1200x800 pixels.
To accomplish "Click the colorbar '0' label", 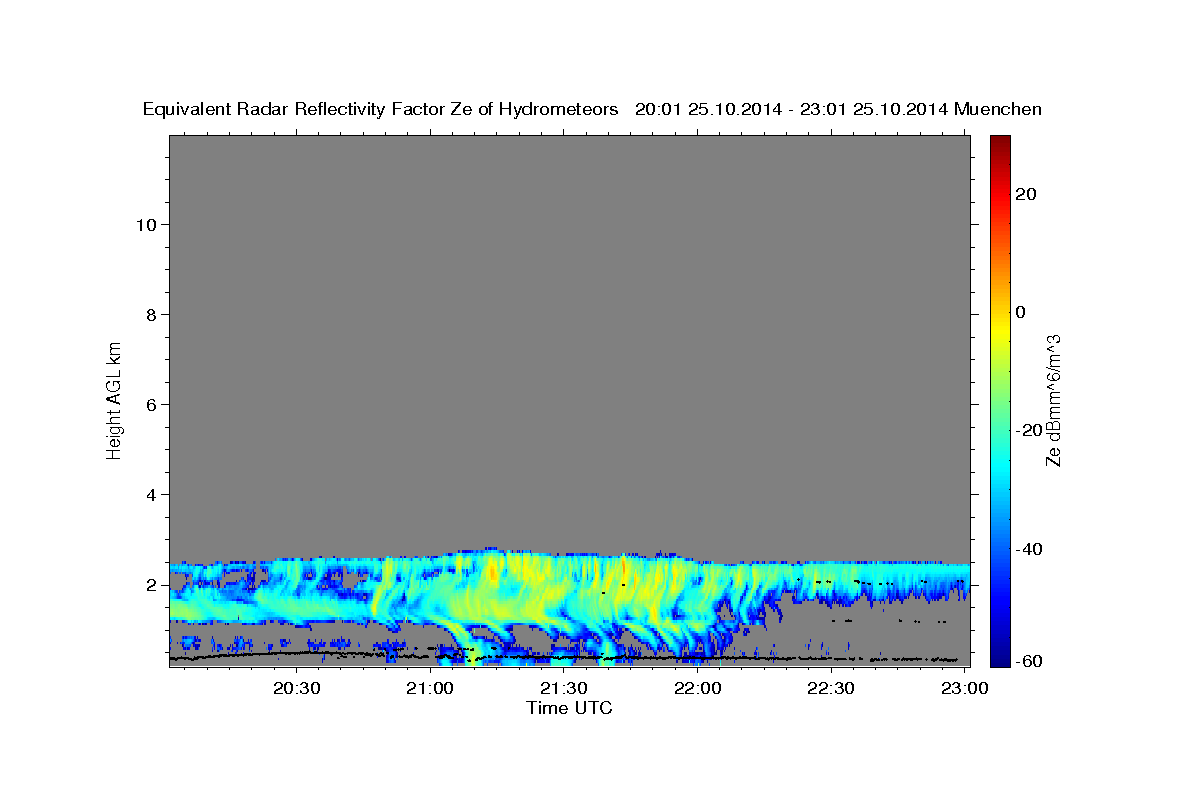I will [1021, 312].
